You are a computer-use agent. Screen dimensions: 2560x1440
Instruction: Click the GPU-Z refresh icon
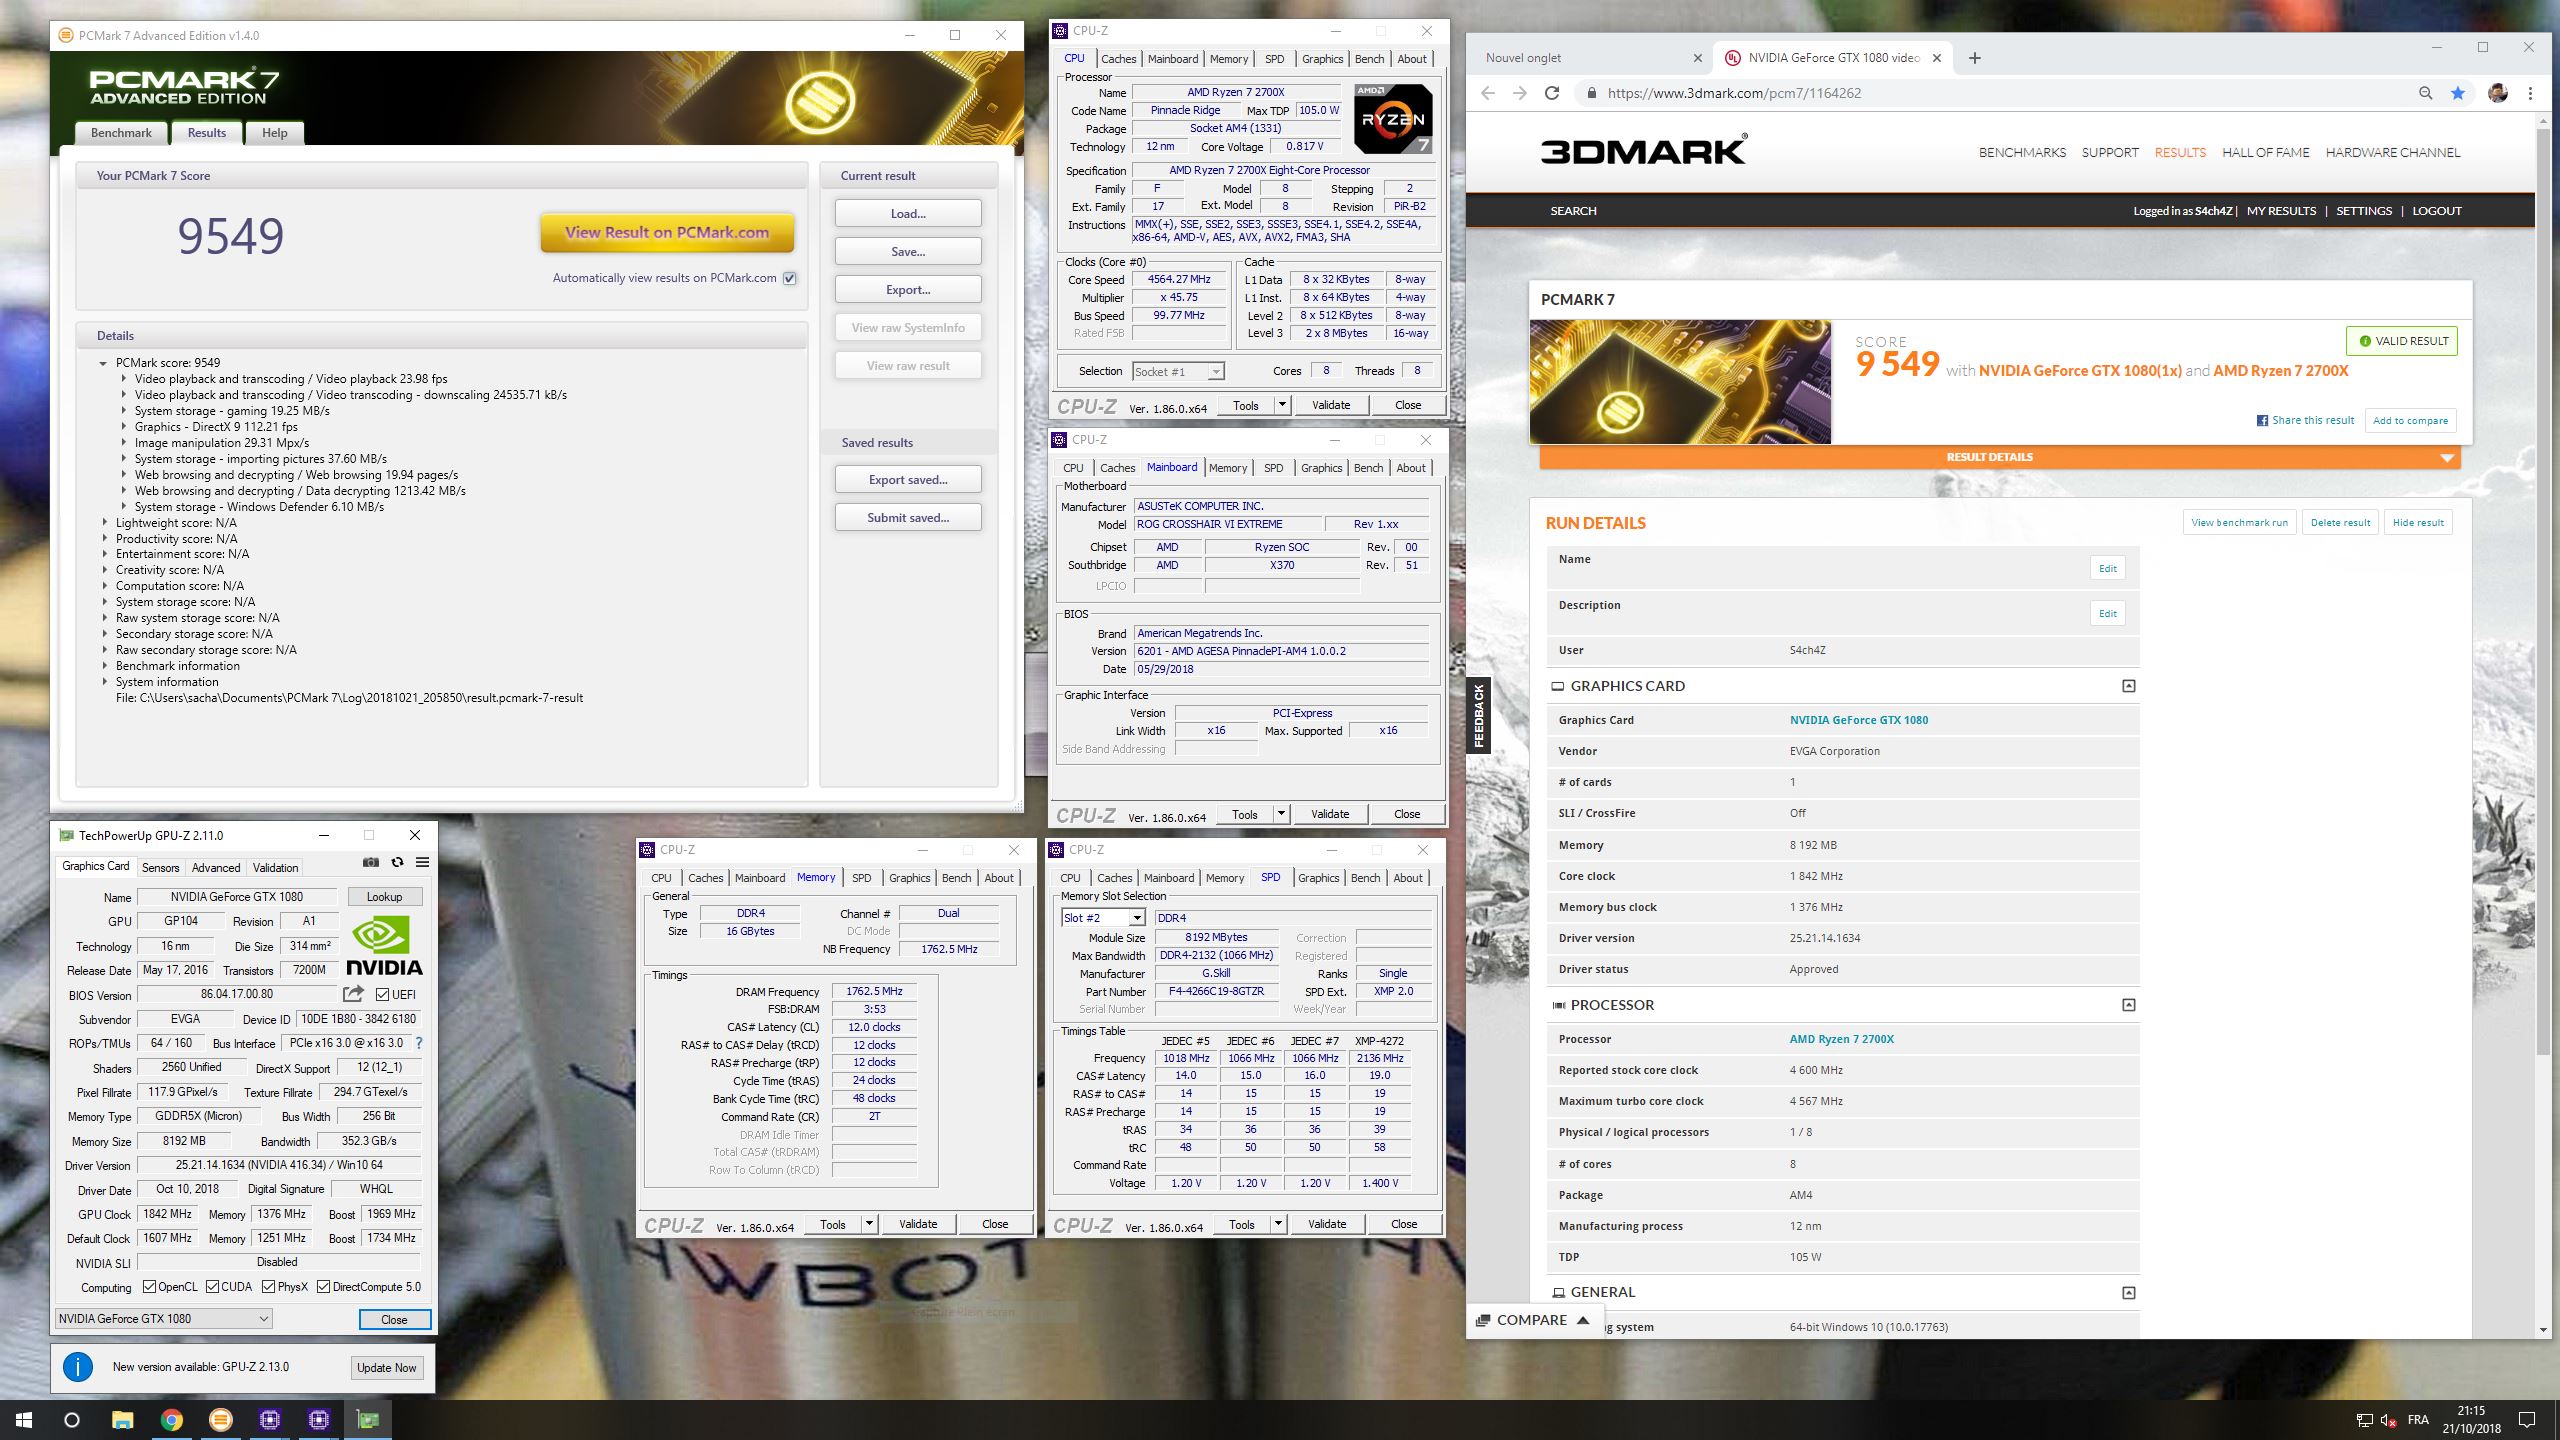397,862
